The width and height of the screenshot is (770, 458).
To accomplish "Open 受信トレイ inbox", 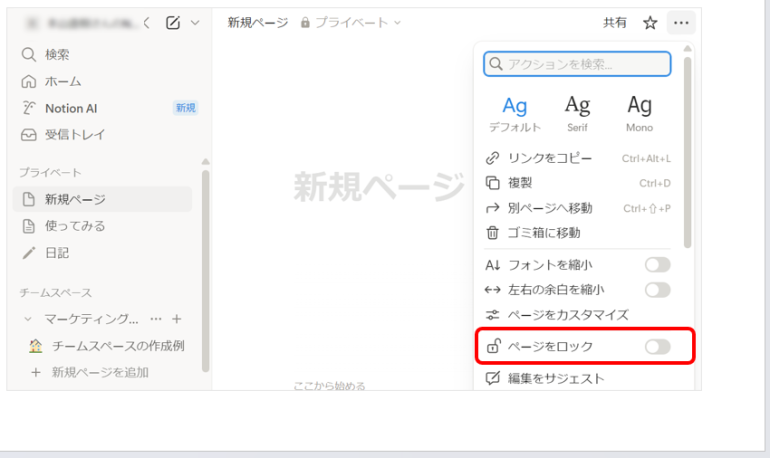I will coord(74,134).
